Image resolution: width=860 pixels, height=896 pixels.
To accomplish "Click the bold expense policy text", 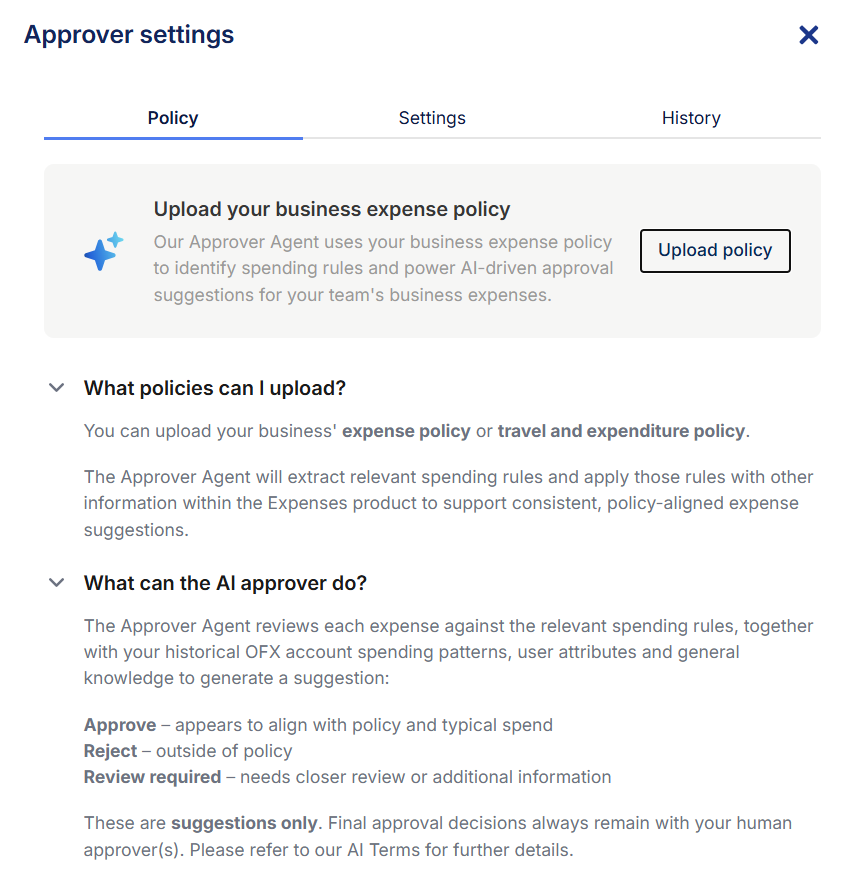I will (406, 431).
